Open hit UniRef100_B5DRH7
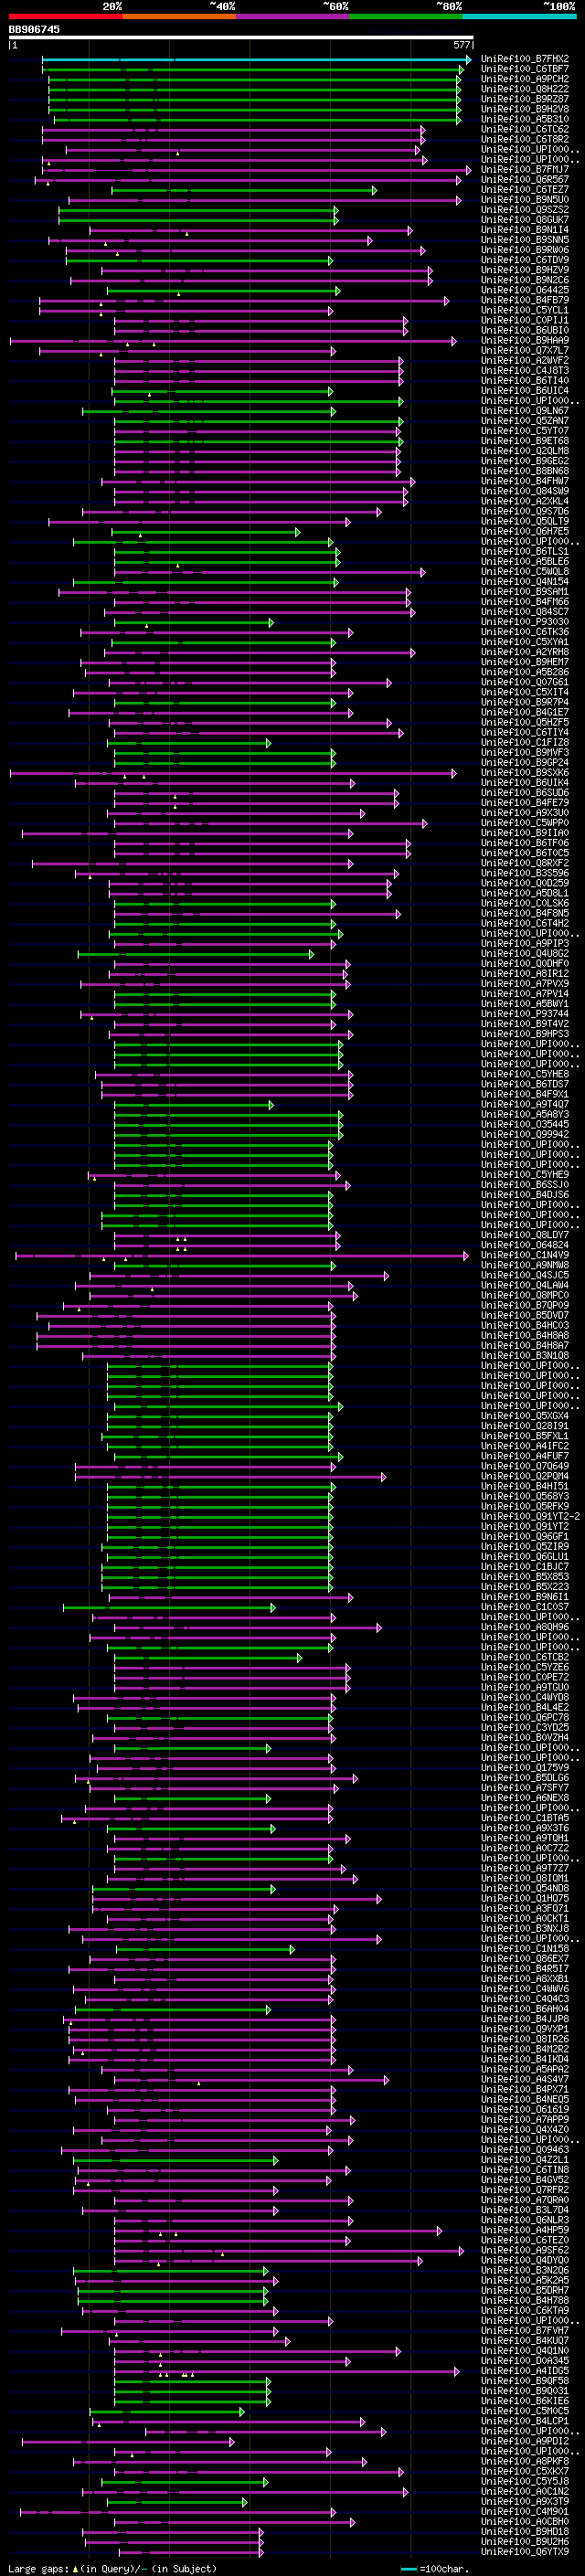The width and height of the screenshot is (585, 2576). click(x=525, y=2290)
